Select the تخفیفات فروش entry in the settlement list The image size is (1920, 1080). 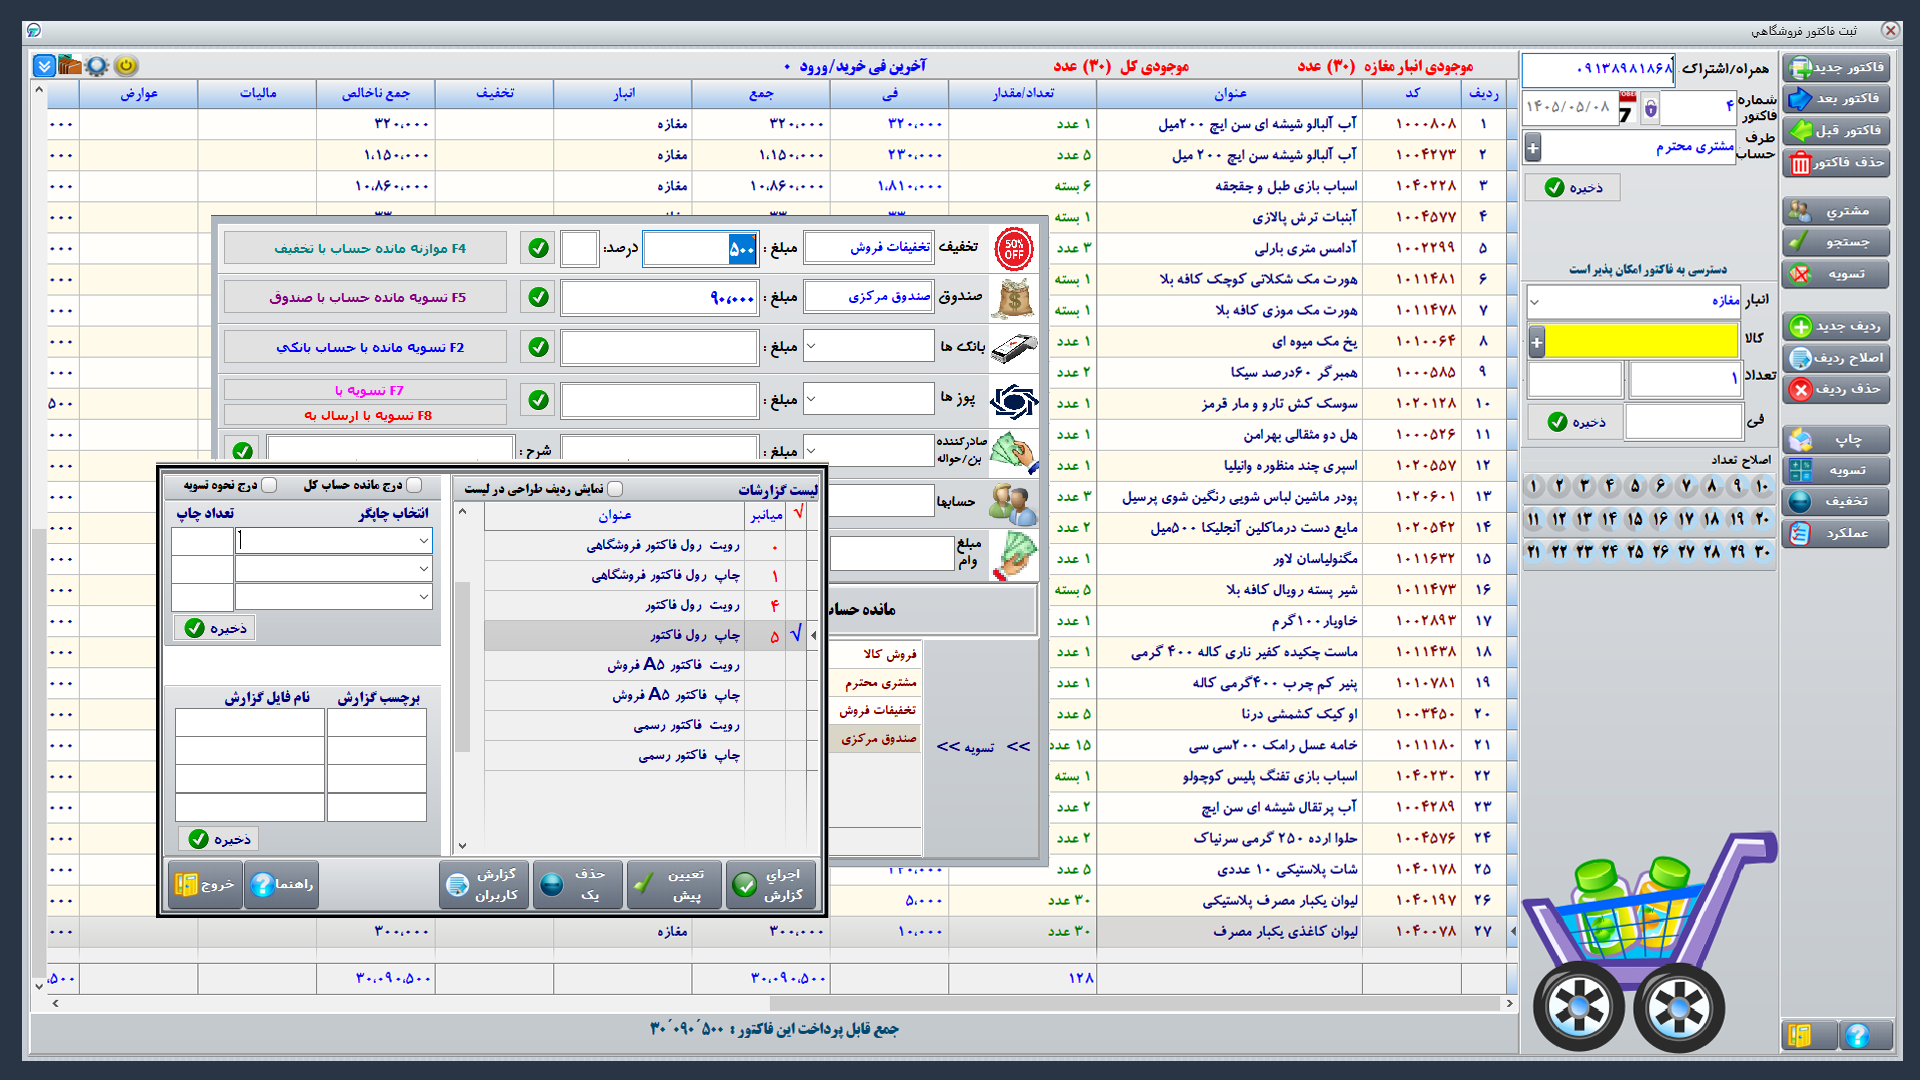[876, 710]
